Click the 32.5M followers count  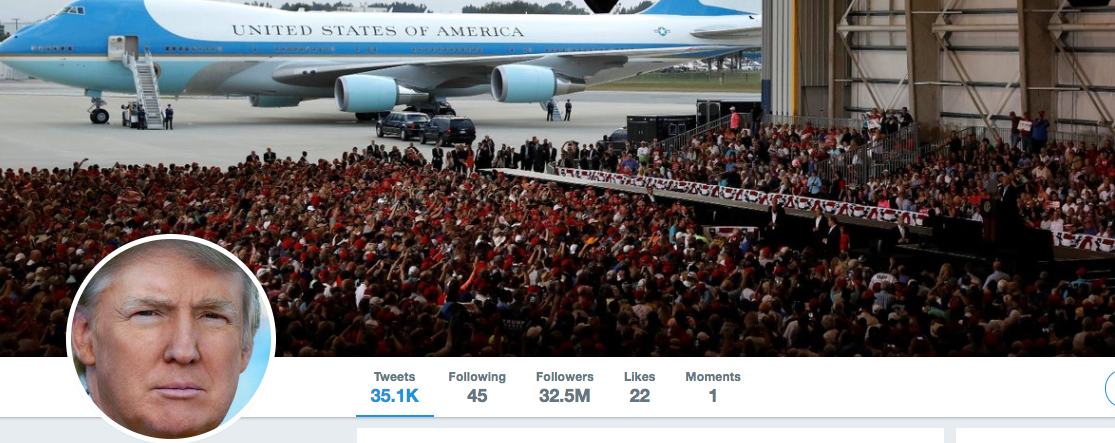coord(565,396)
